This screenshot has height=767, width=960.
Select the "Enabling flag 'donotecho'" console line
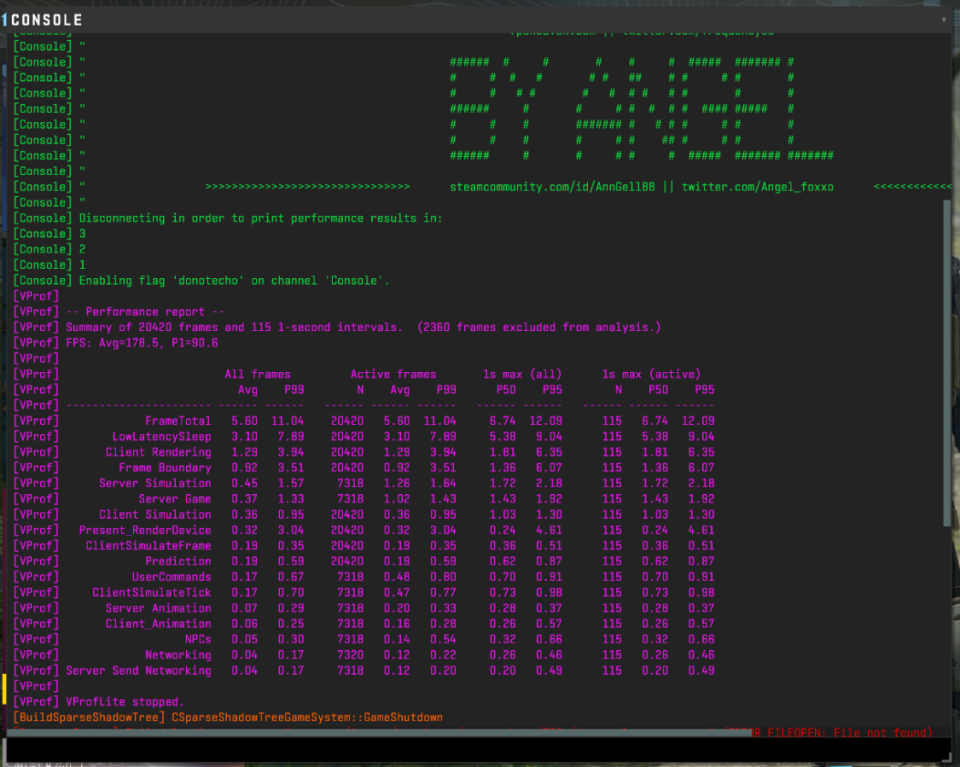pos(201,280)
